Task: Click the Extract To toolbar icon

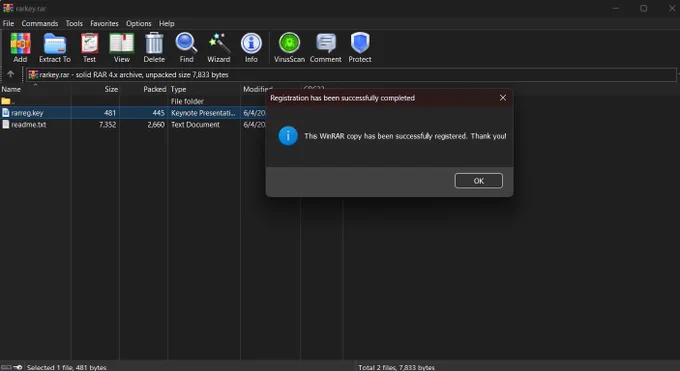Action: [x=55, y=48]
